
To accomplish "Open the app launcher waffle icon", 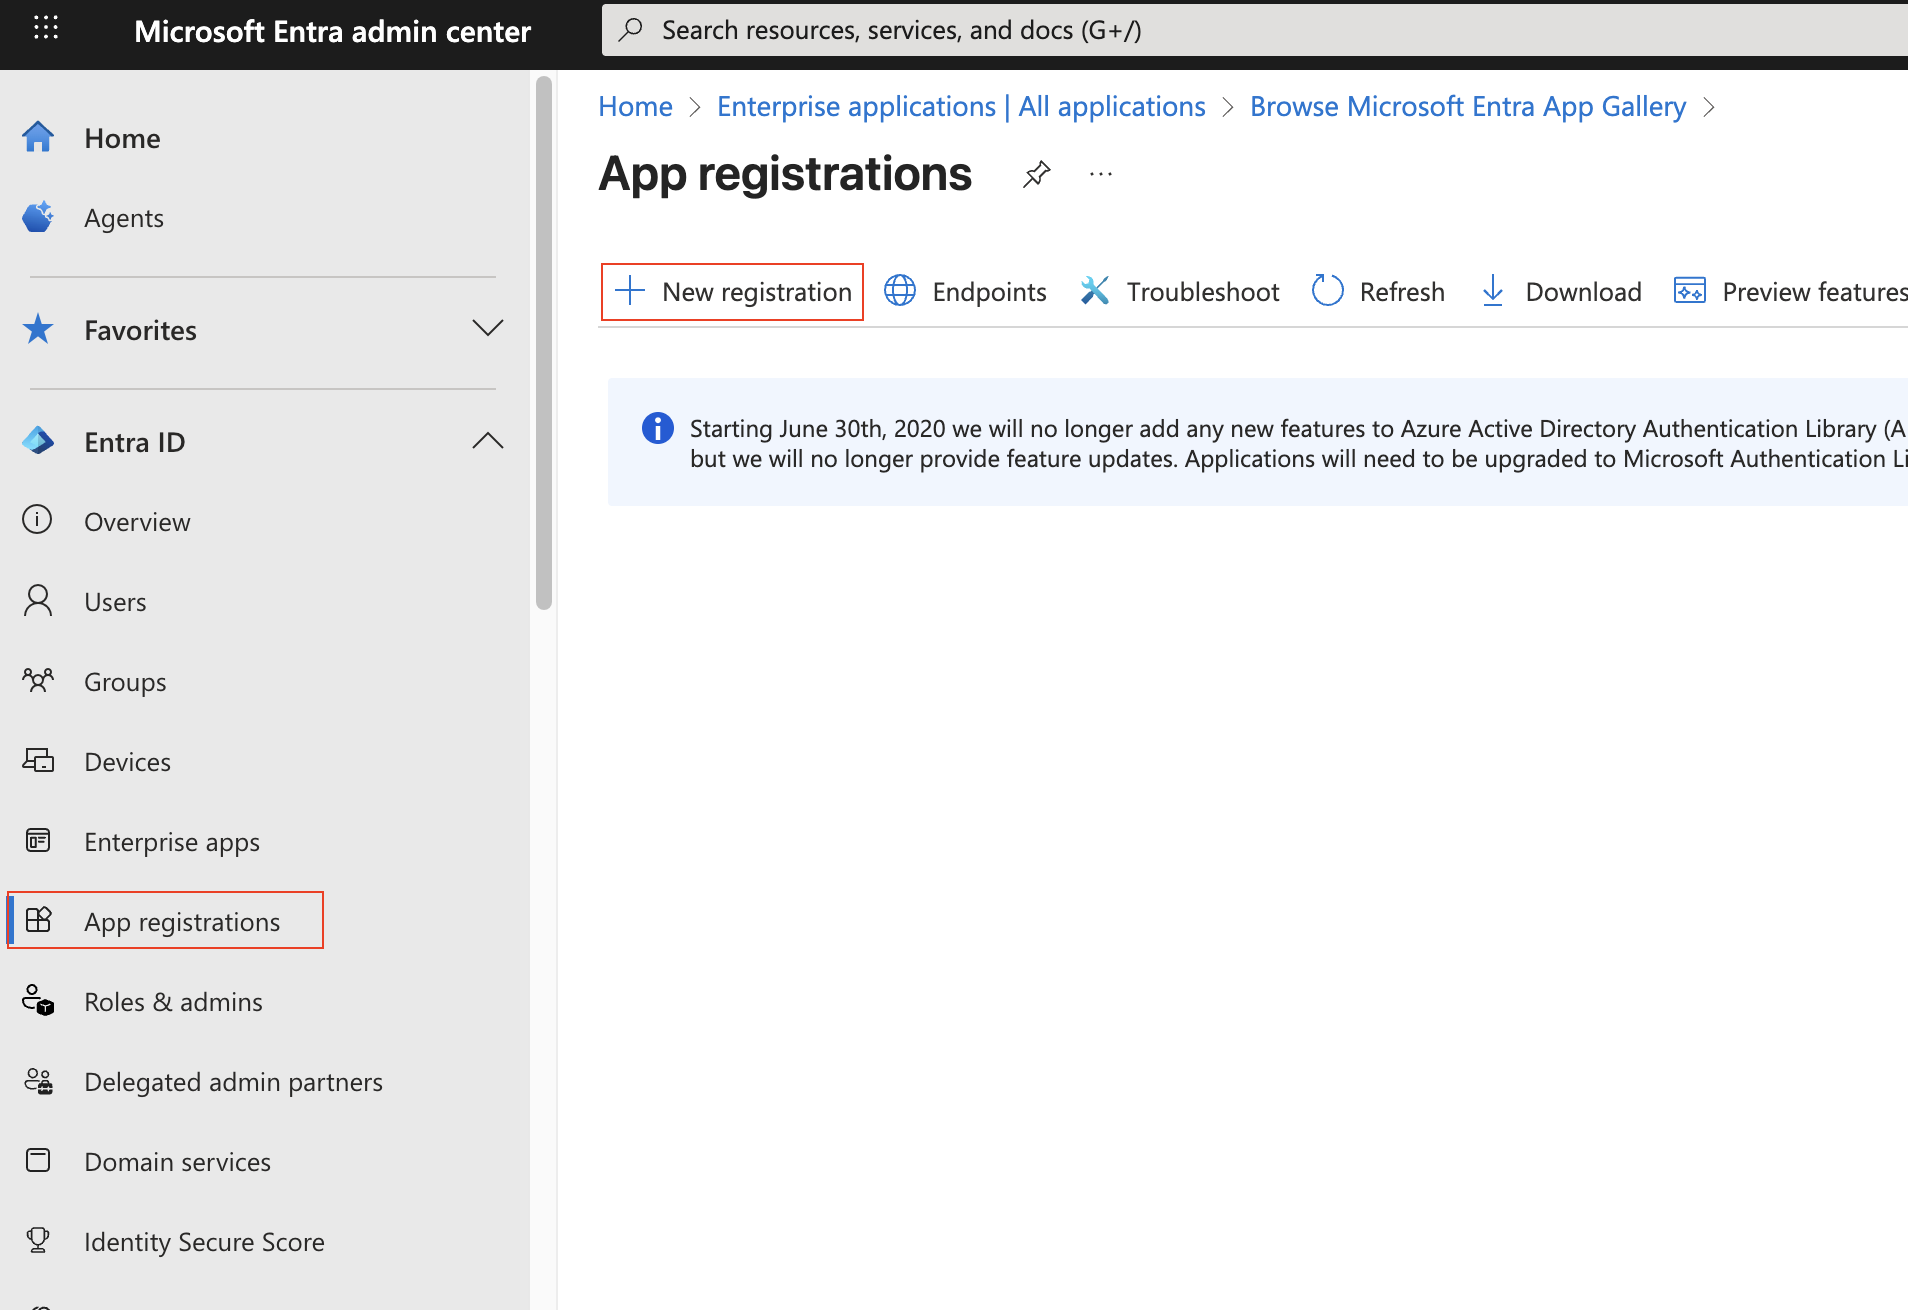I will coord(46,29).
